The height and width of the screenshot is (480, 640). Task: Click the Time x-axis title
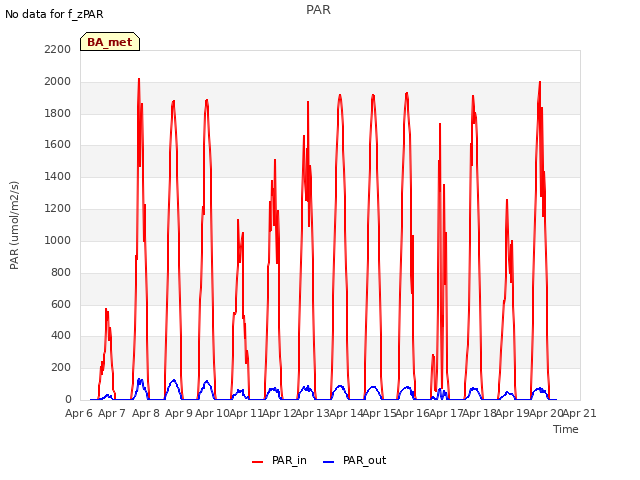pyautogui.click(x=566, y=429)
